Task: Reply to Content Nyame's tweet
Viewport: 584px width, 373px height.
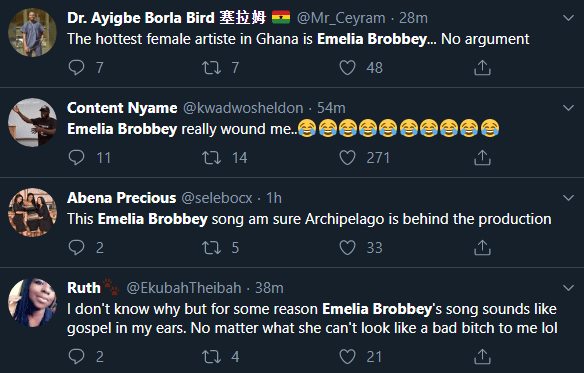Action: point(77,157)
